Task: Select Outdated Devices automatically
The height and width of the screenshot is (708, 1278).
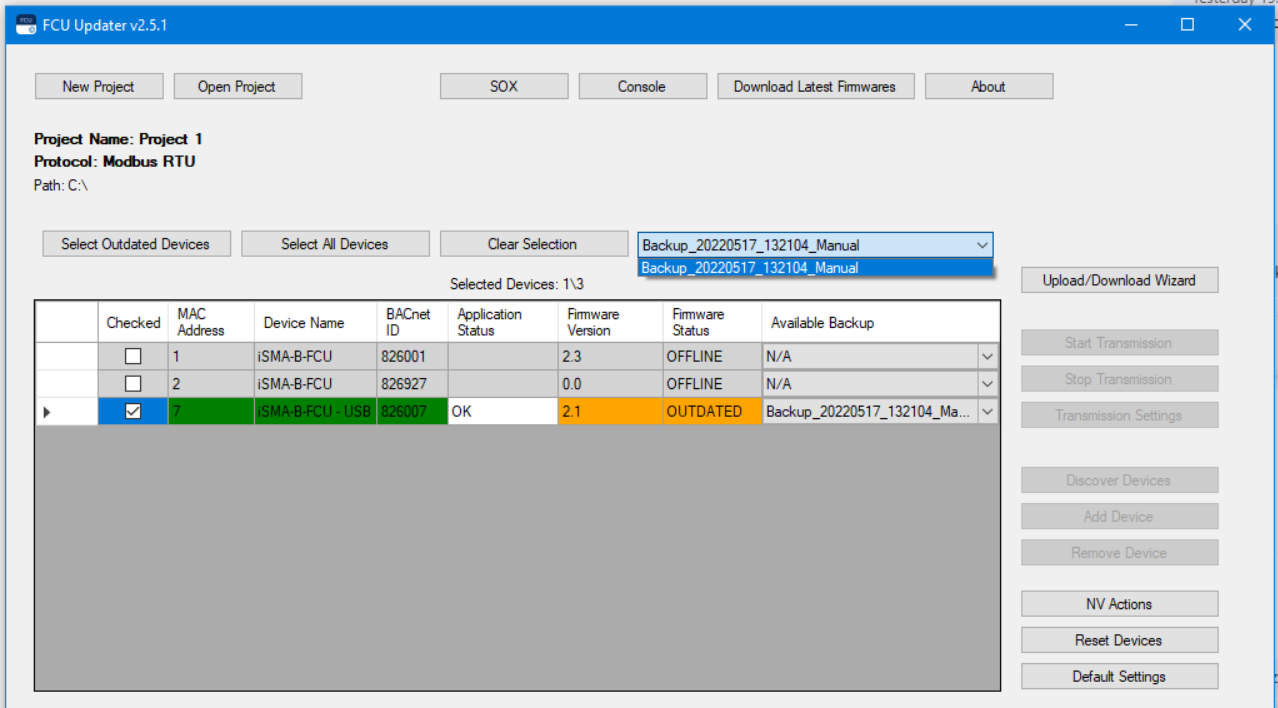Action: (x=136, y=244)
